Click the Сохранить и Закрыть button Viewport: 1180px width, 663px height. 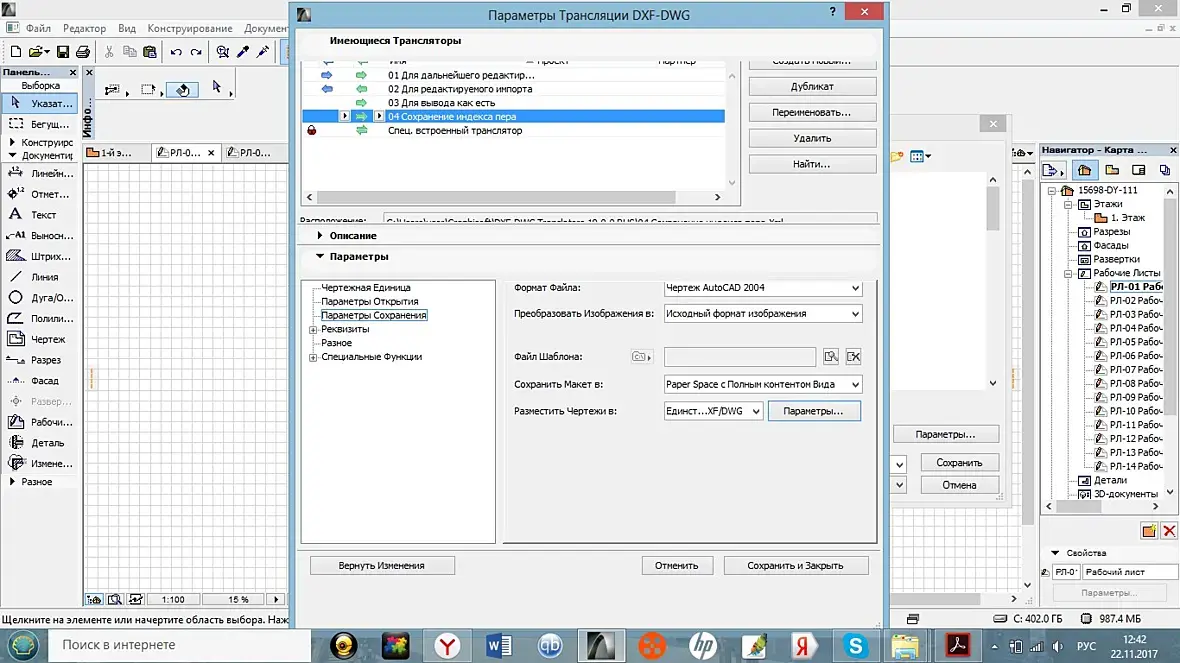point(795,565)
